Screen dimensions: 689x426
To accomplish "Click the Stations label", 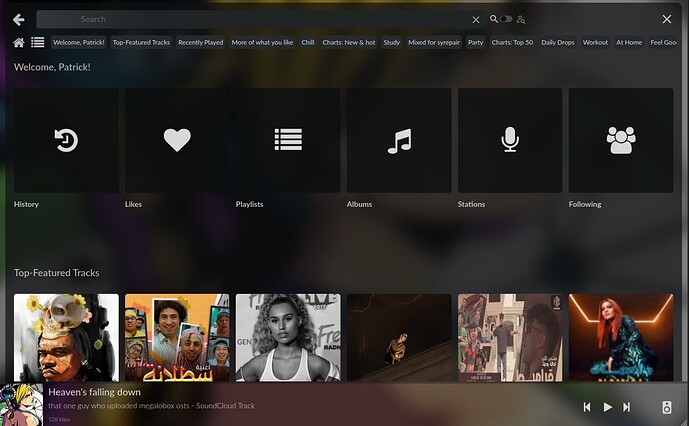I will (471, 204).
